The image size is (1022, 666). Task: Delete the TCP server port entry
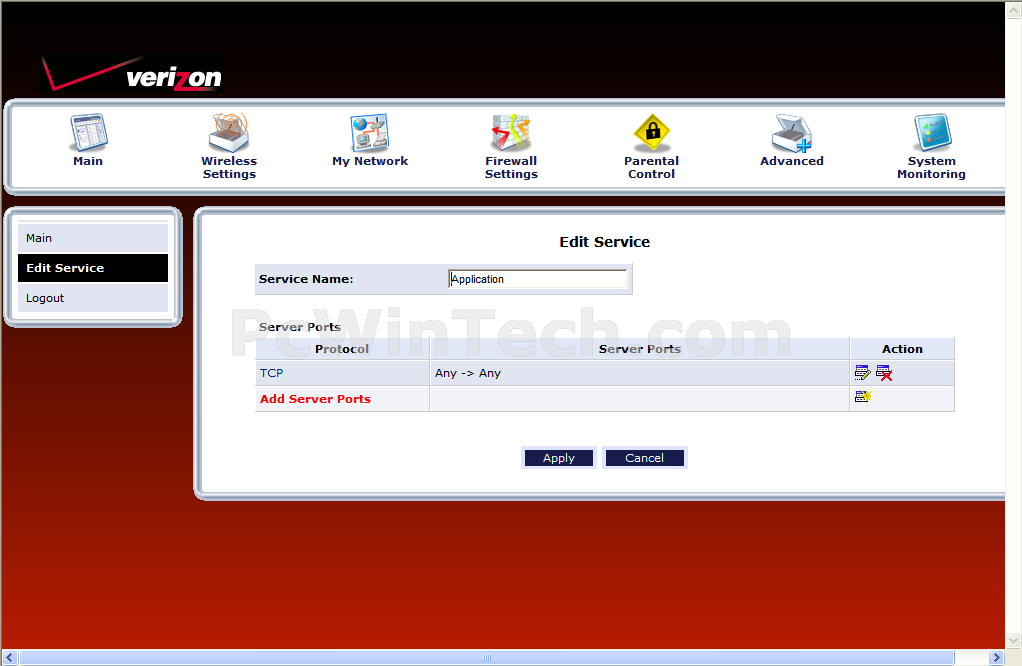click(x=884, y=373)
